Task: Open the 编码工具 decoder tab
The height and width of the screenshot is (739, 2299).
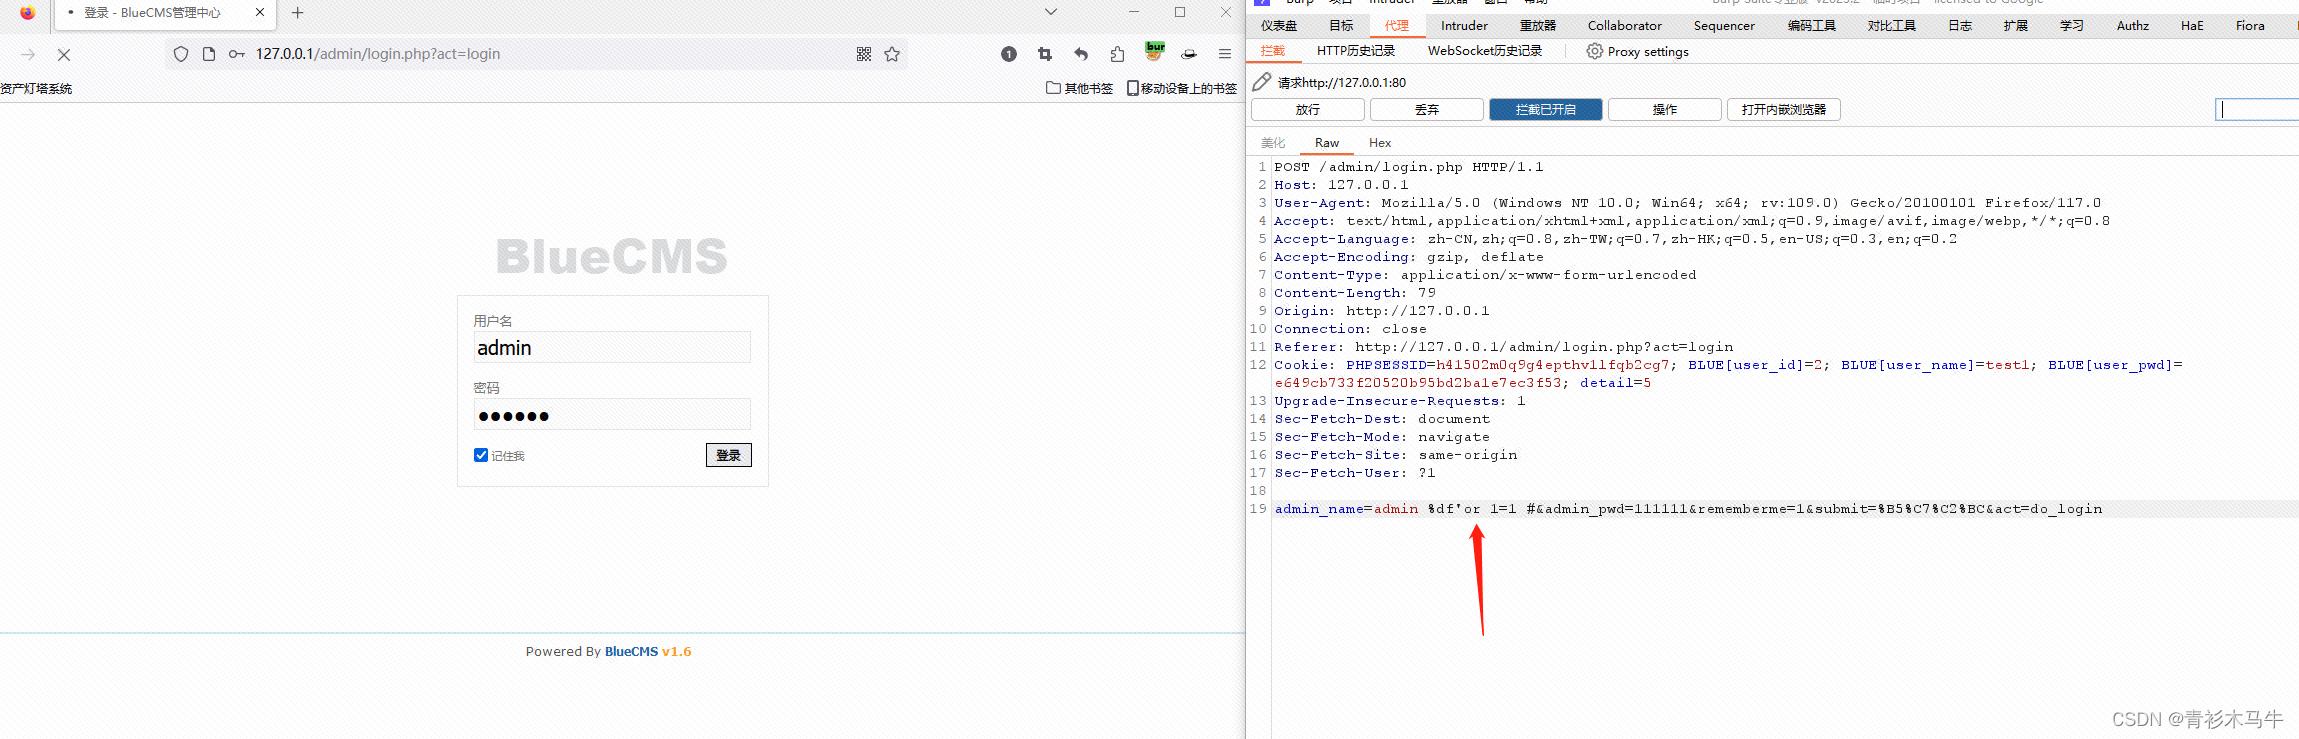Action: pyautogui.click(x=1812, y=26)
